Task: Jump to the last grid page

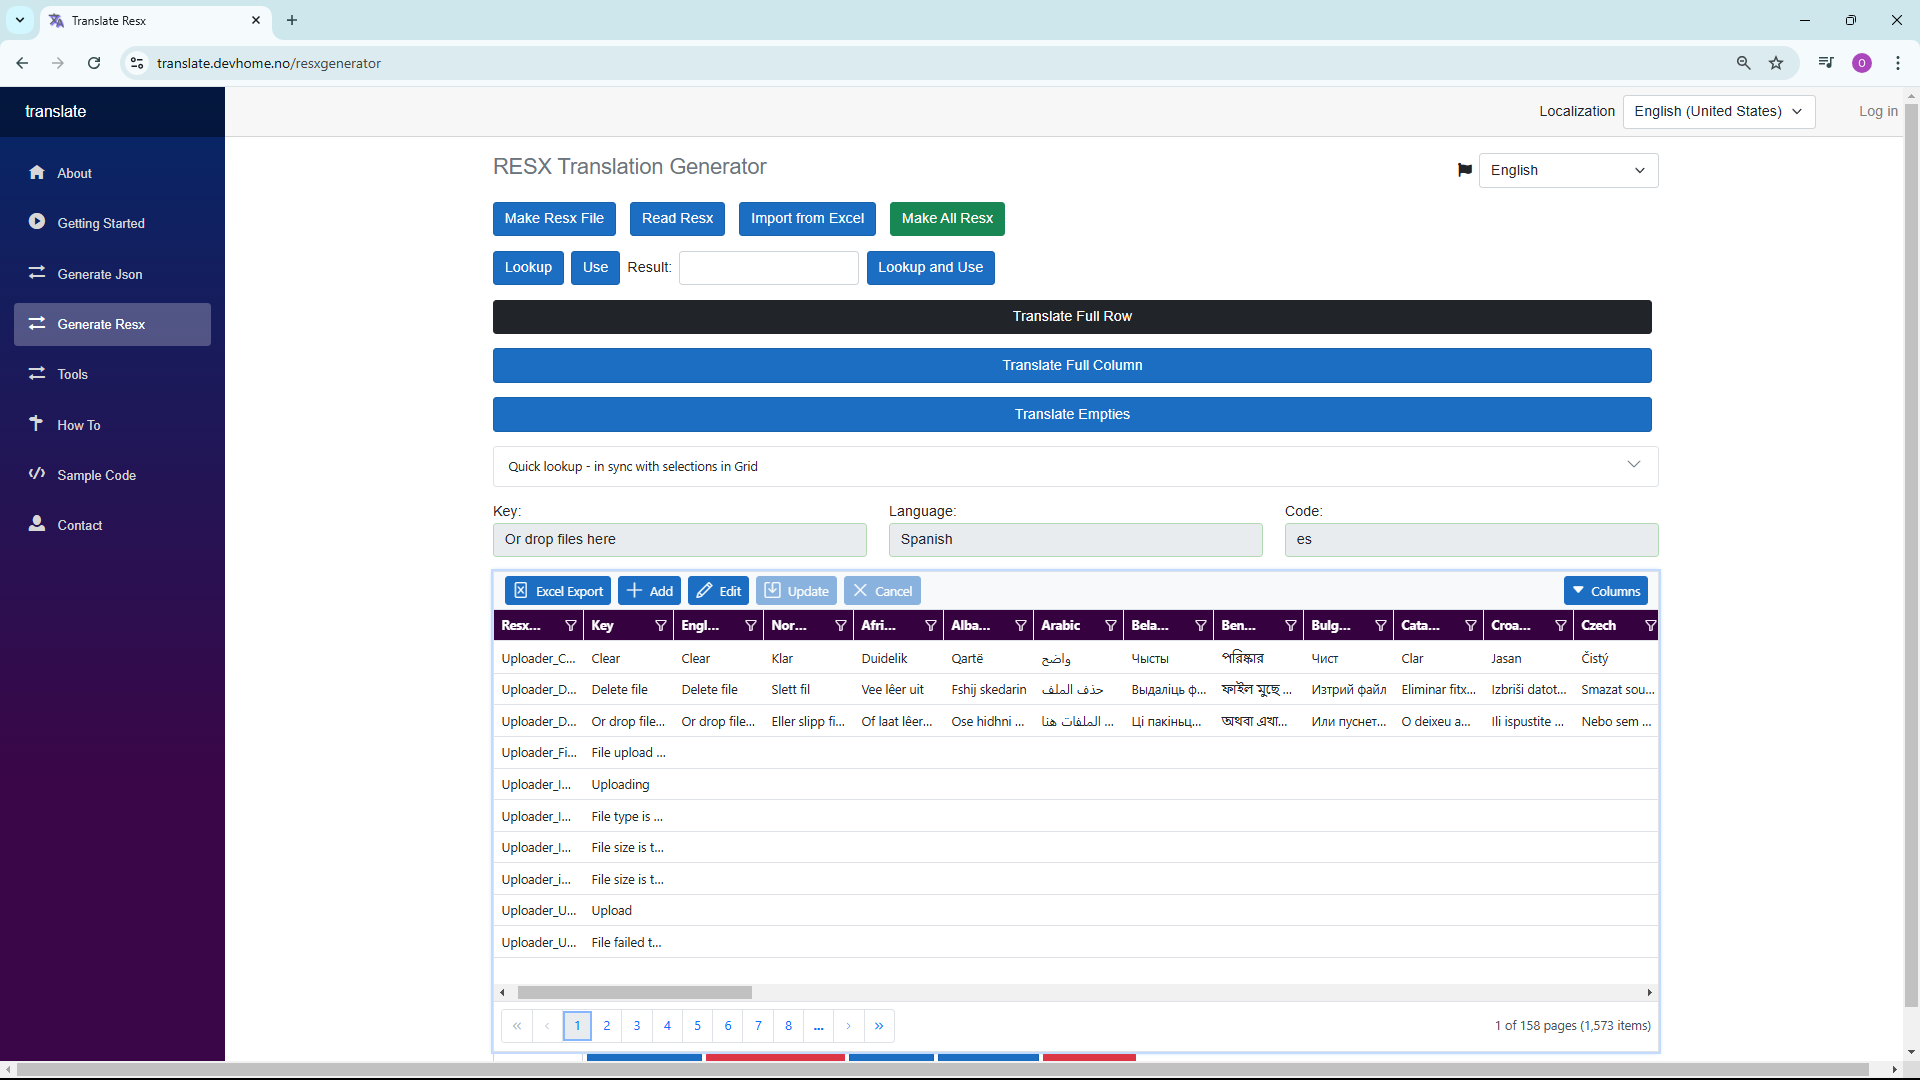Action: (x=879, y=1026)
